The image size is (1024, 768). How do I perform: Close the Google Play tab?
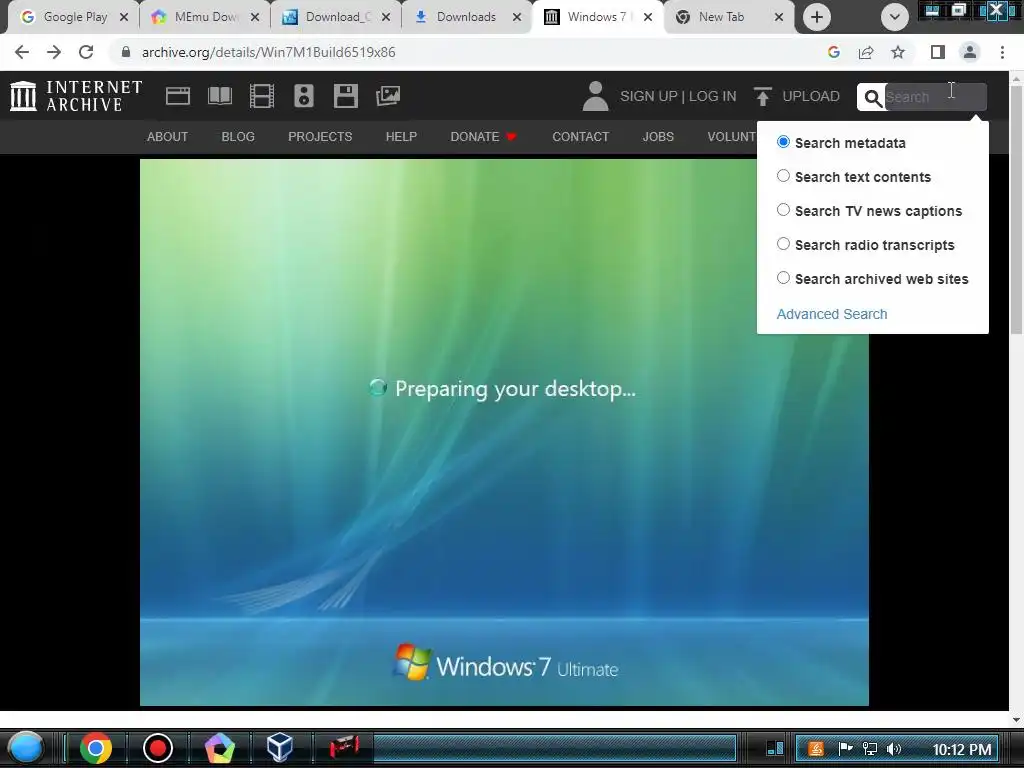[x=124, y=17]
